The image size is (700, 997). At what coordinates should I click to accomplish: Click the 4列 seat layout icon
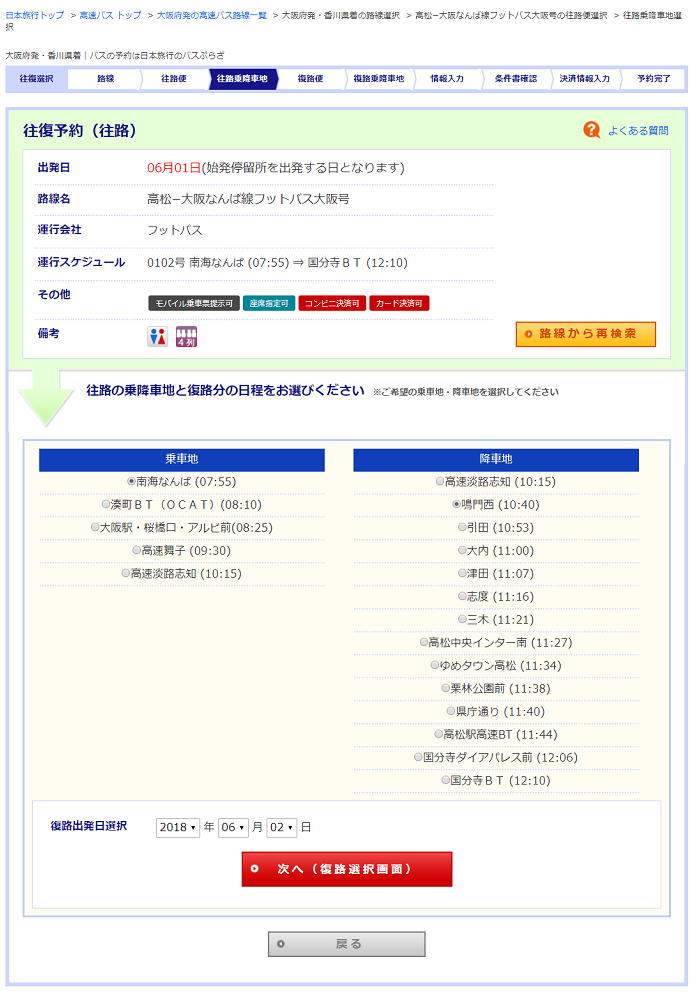click(186, 337)
